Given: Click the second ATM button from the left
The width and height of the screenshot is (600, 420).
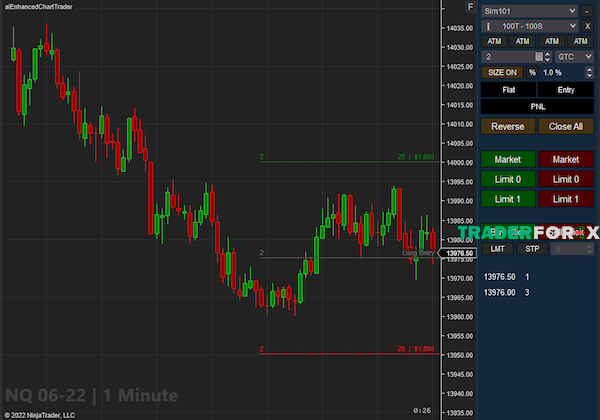Looking at the screenshot, I should pos(522,41).
